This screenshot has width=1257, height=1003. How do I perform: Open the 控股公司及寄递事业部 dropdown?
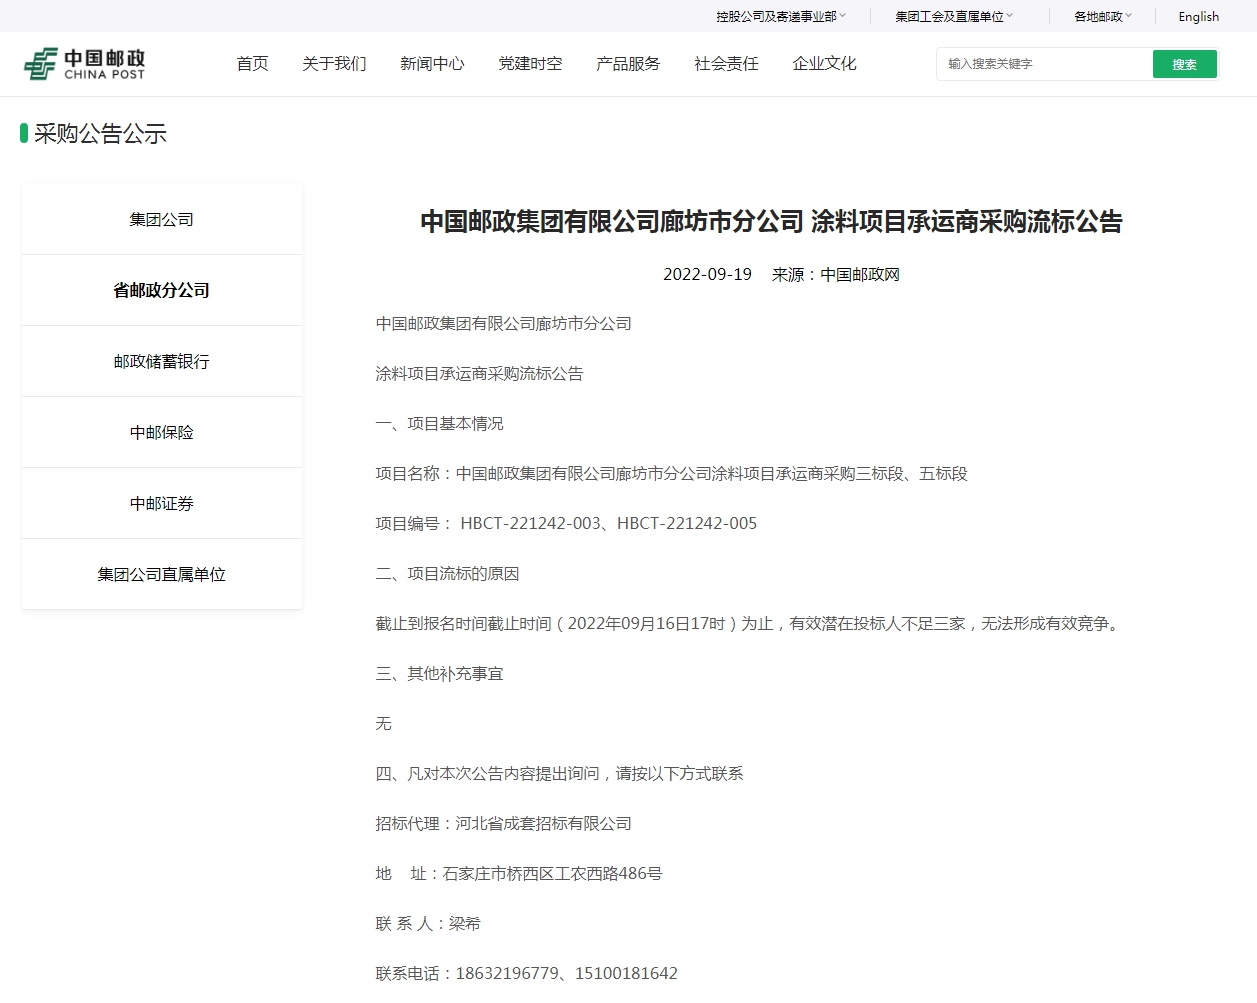(x=781, y=16)
